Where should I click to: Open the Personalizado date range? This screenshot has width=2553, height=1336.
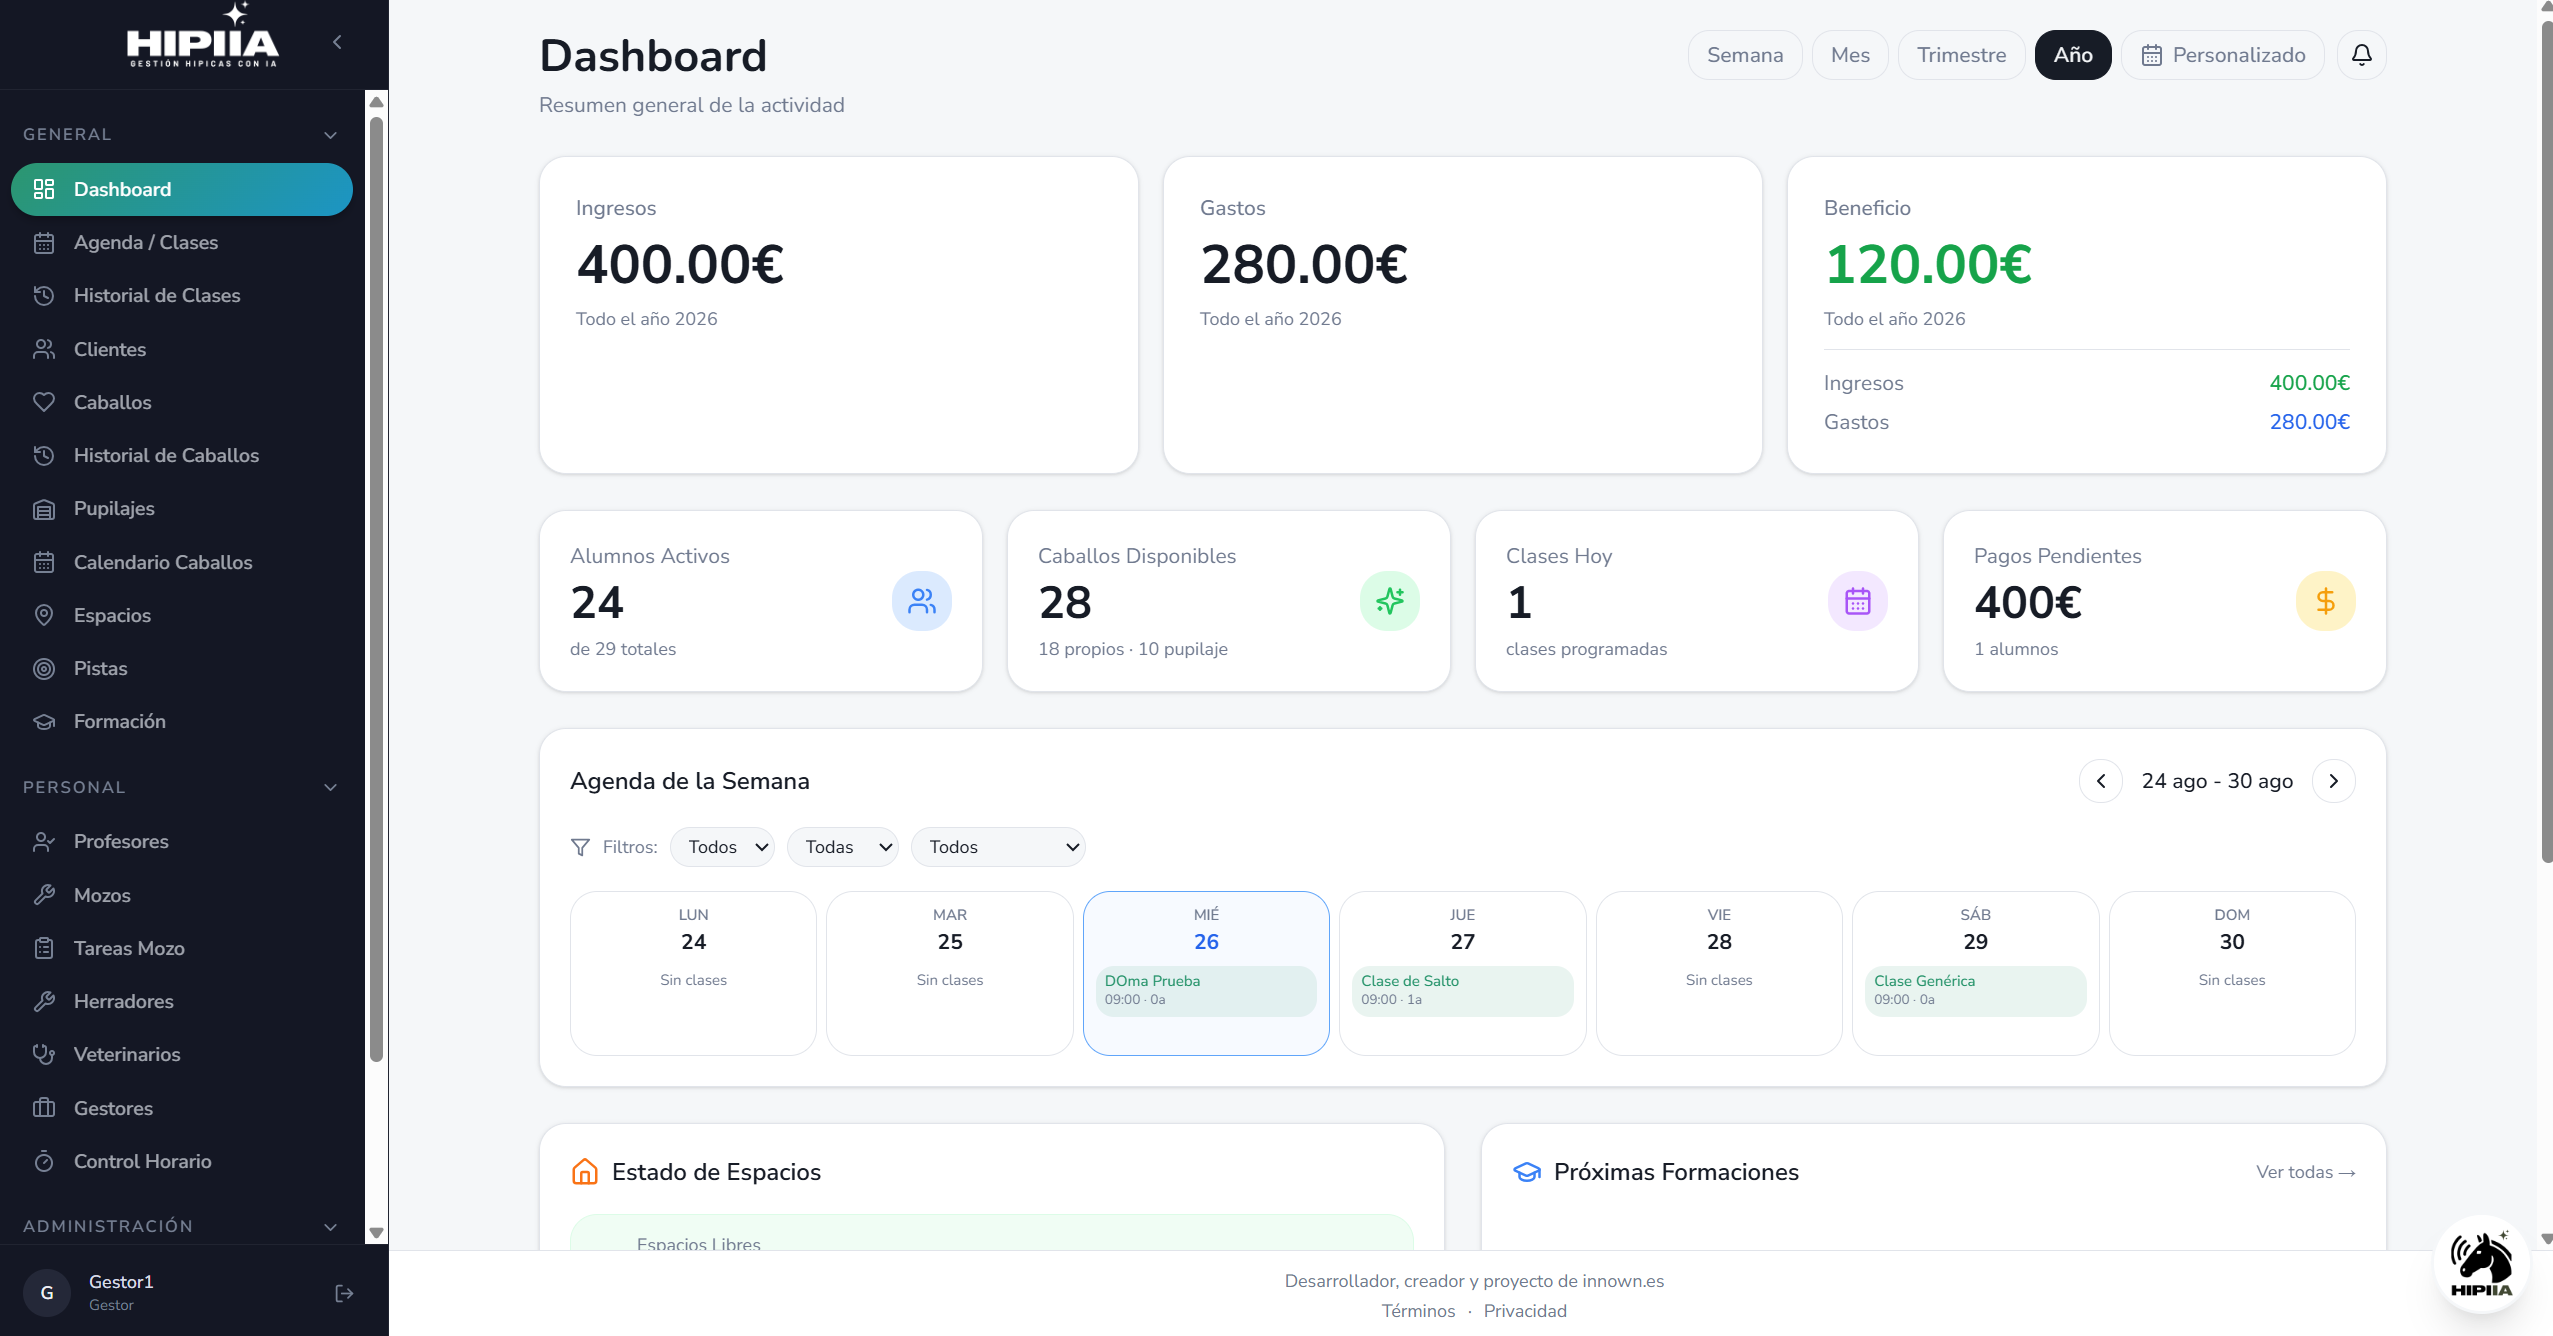coord(2223,55)
